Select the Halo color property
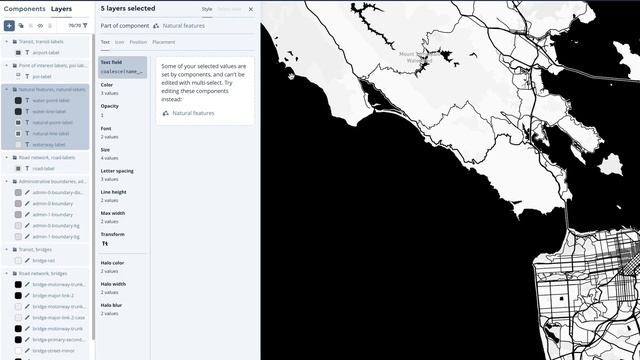640x360 pixels. (x=122, y=267)
